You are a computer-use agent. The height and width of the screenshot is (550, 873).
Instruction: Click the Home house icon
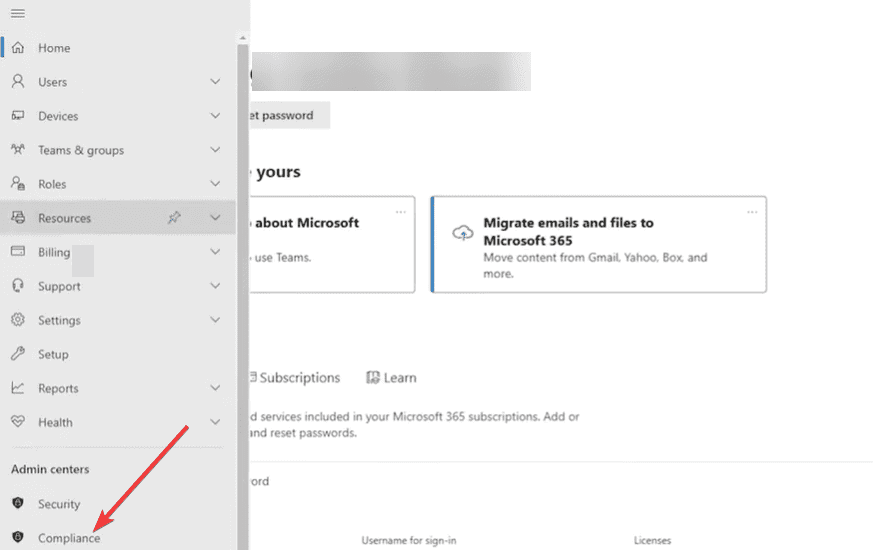coord(18,48)
